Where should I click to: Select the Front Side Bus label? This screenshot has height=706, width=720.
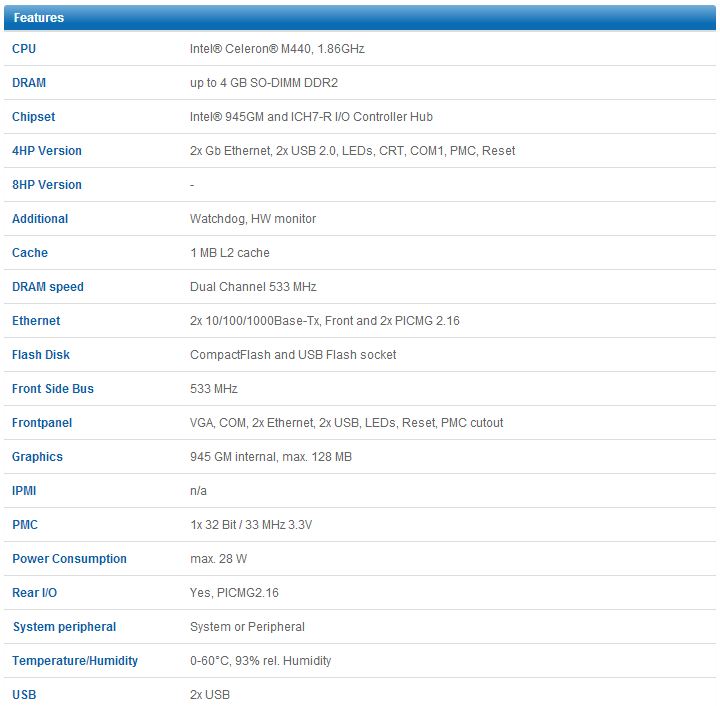53,388
